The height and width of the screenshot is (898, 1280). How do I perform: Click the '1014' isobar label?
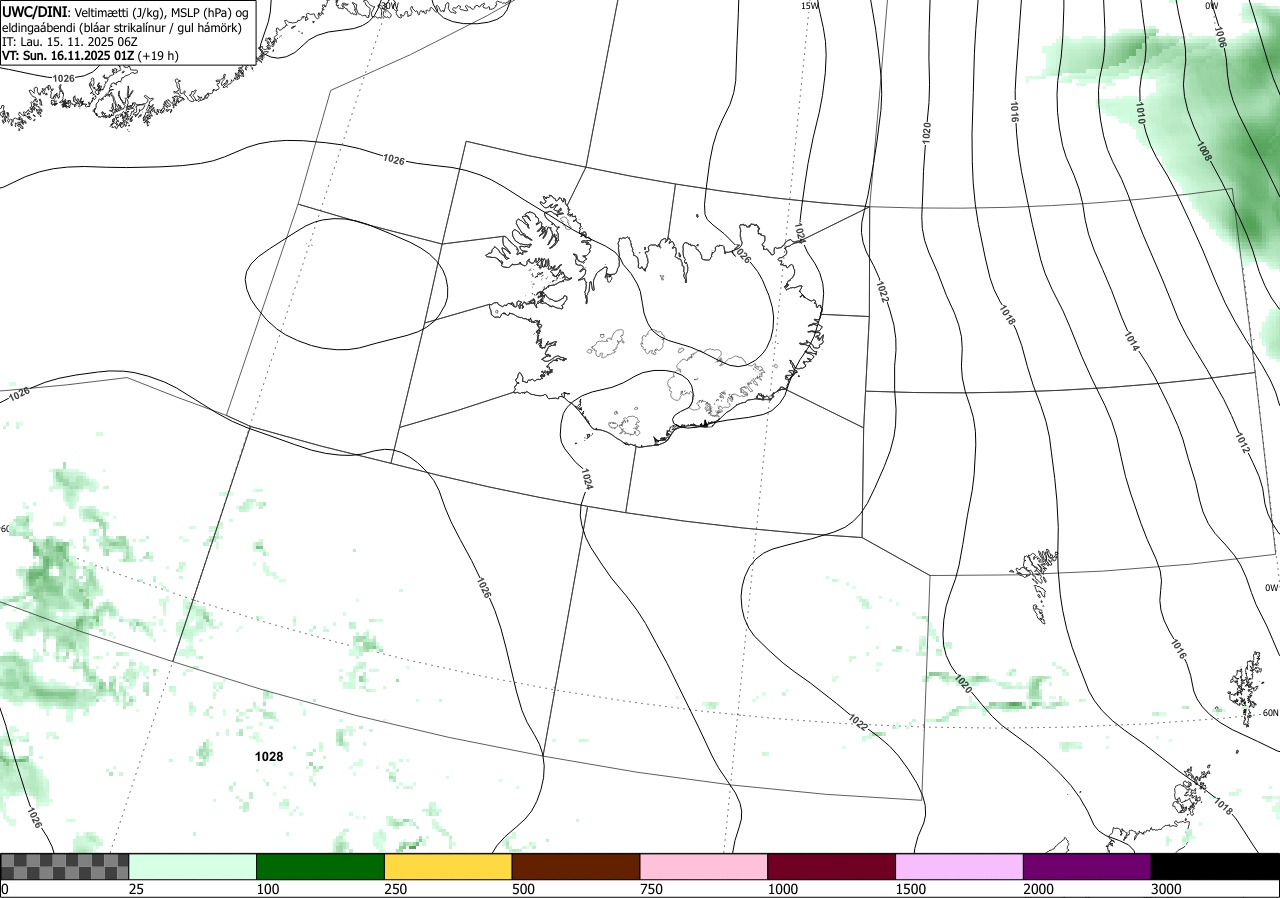pos(1131,341)
